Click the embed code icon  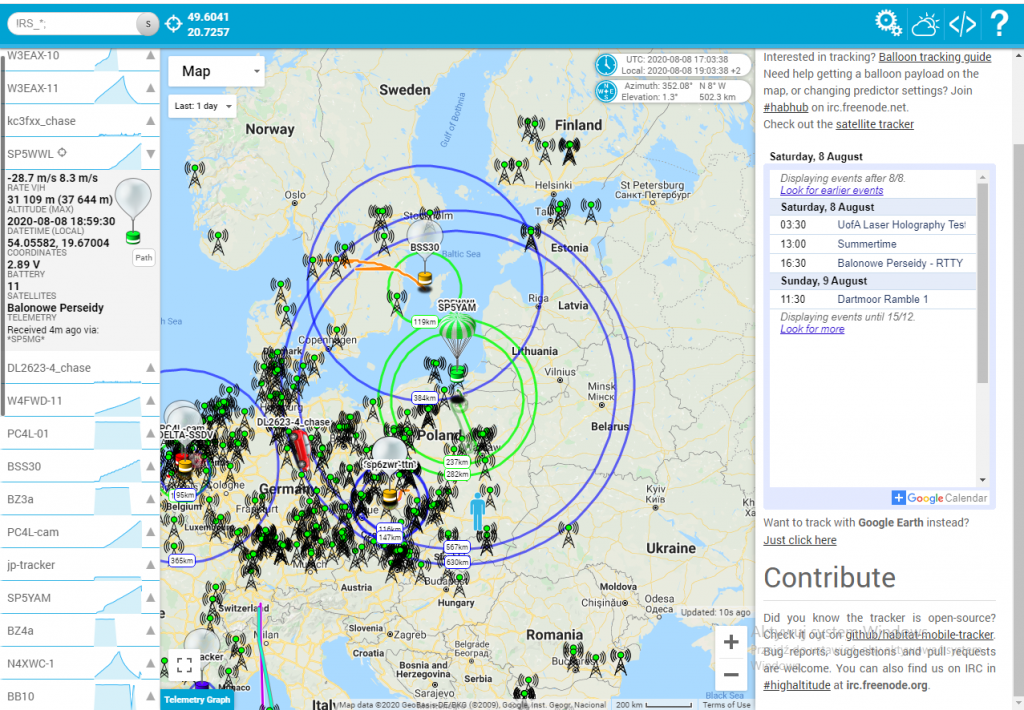(x=962, y=23)
